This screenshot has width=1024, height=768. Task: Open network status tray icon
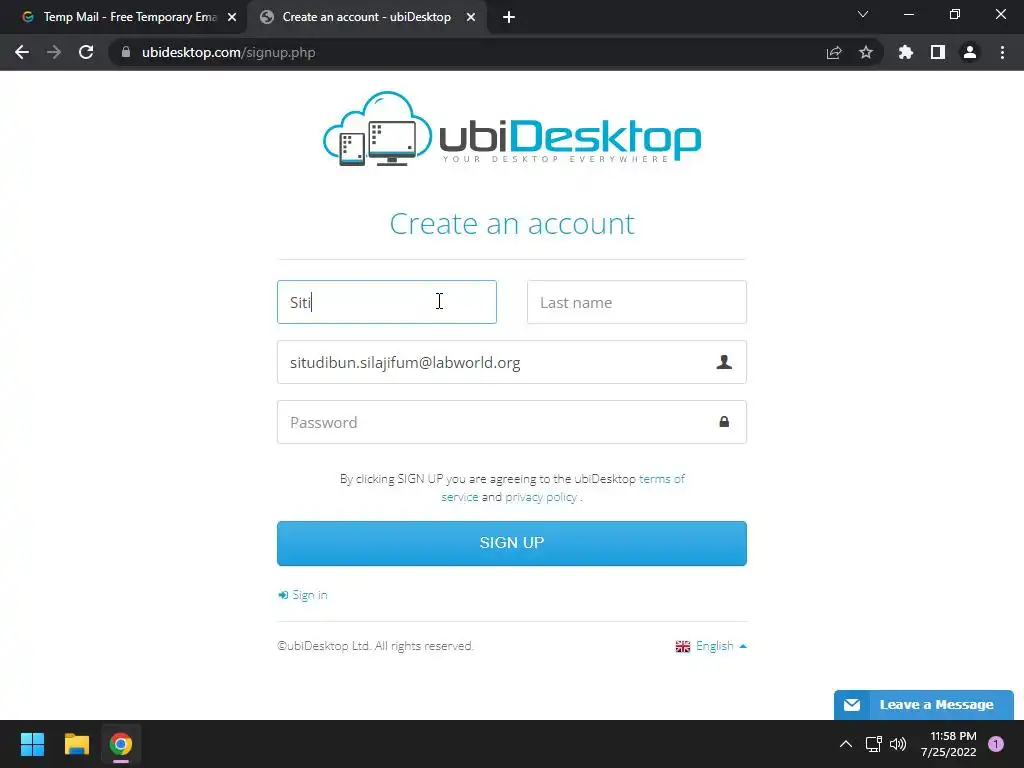873,744
